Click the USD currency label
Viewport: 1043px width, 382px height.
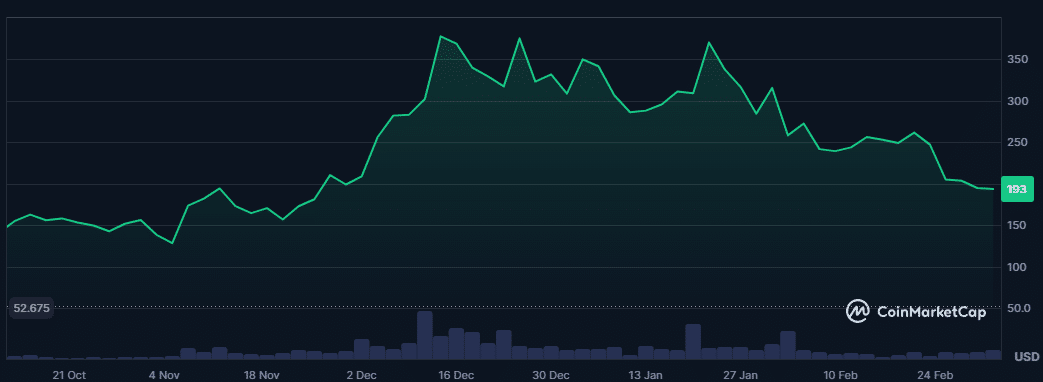tap(1026, 357)
